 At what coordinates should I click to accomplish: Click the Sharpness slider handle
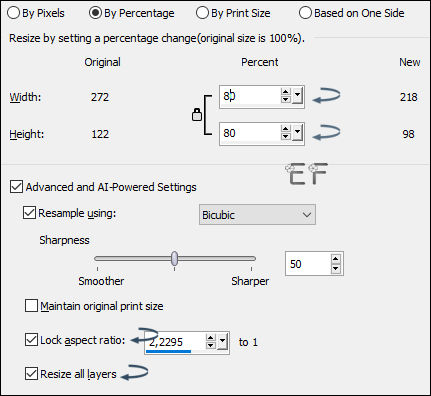click(x=174, y=258)
